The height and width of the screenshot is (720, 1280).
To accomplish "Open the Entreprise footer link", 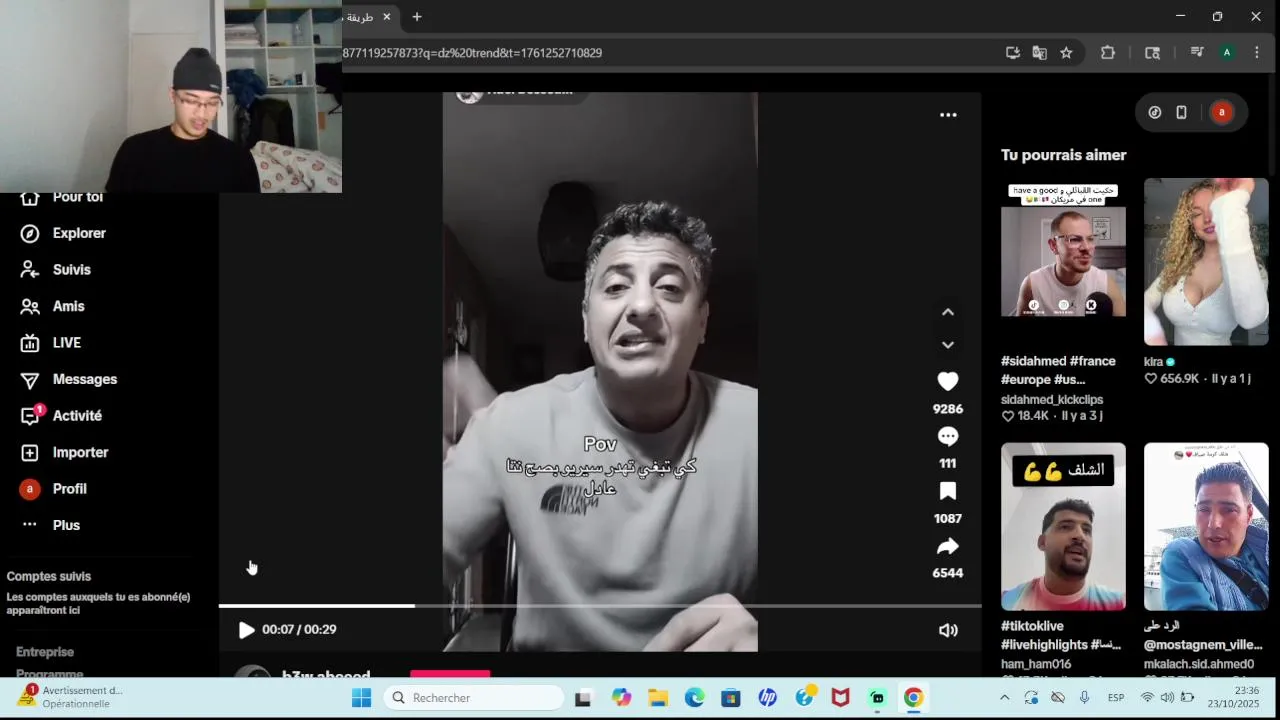I will coord(45,652).
